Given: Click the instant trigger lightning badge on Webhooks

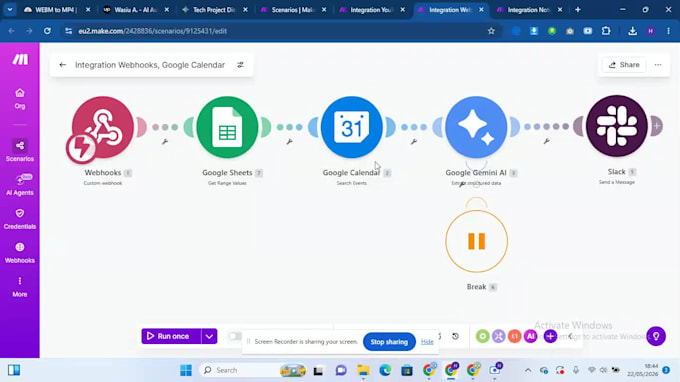Looking at the screenshot, I should click(x=81, y=148).
